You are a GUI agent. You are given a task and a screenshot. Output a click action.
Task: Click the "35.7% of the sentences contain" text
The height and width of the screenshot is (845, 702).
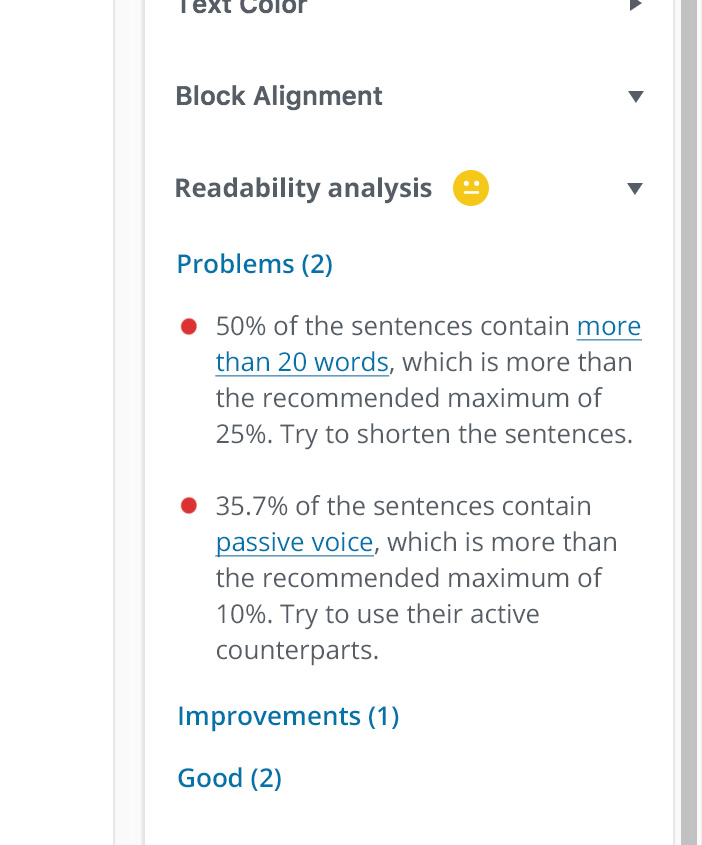tap(403, 506)
